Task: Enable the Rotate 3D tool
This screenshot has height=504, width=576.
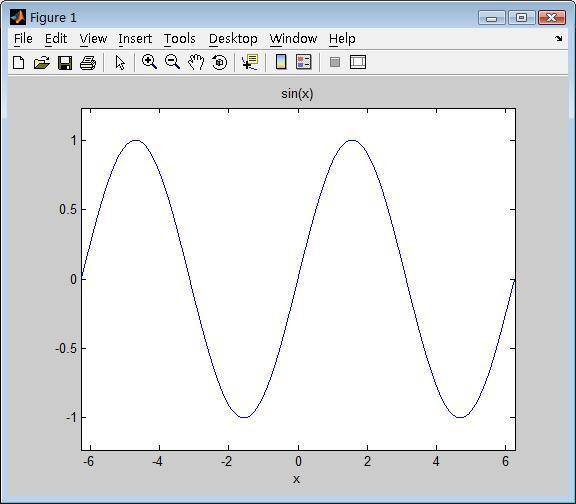Action: [220, 62]
